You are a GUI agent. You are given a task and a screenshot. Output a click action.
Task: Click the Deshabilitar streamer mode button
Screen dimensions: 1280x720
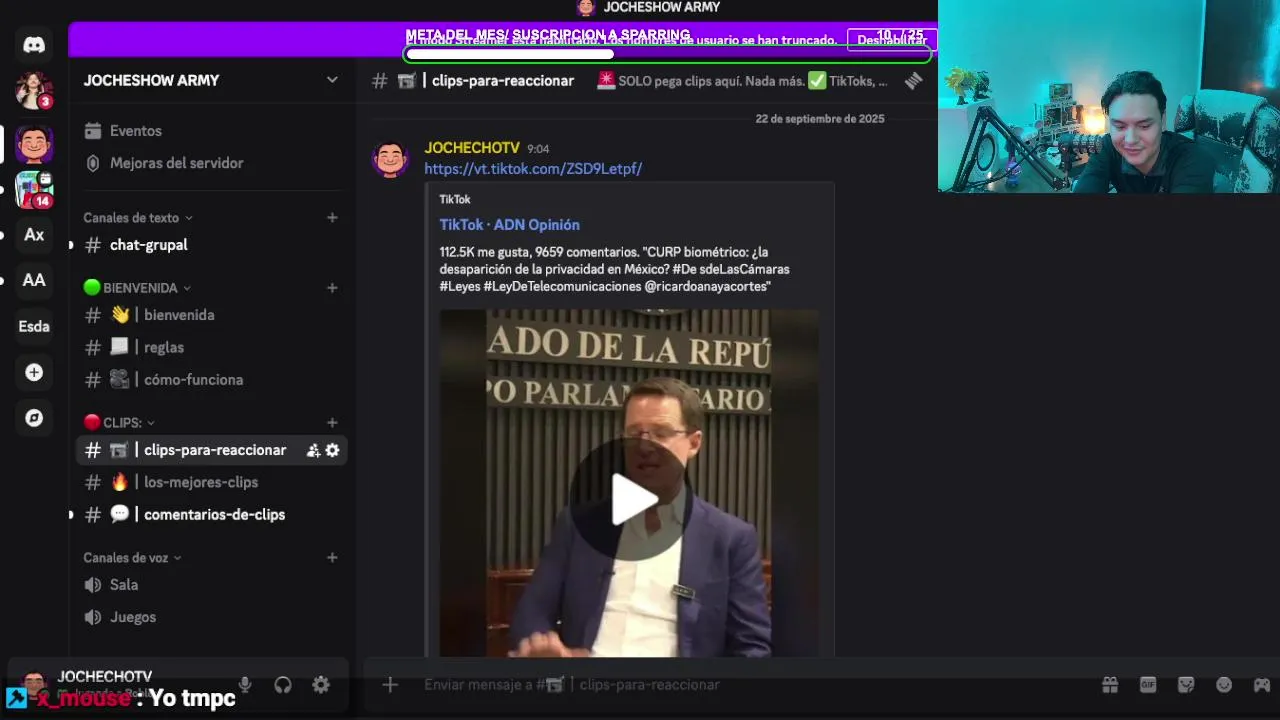(x=890, y=40)
